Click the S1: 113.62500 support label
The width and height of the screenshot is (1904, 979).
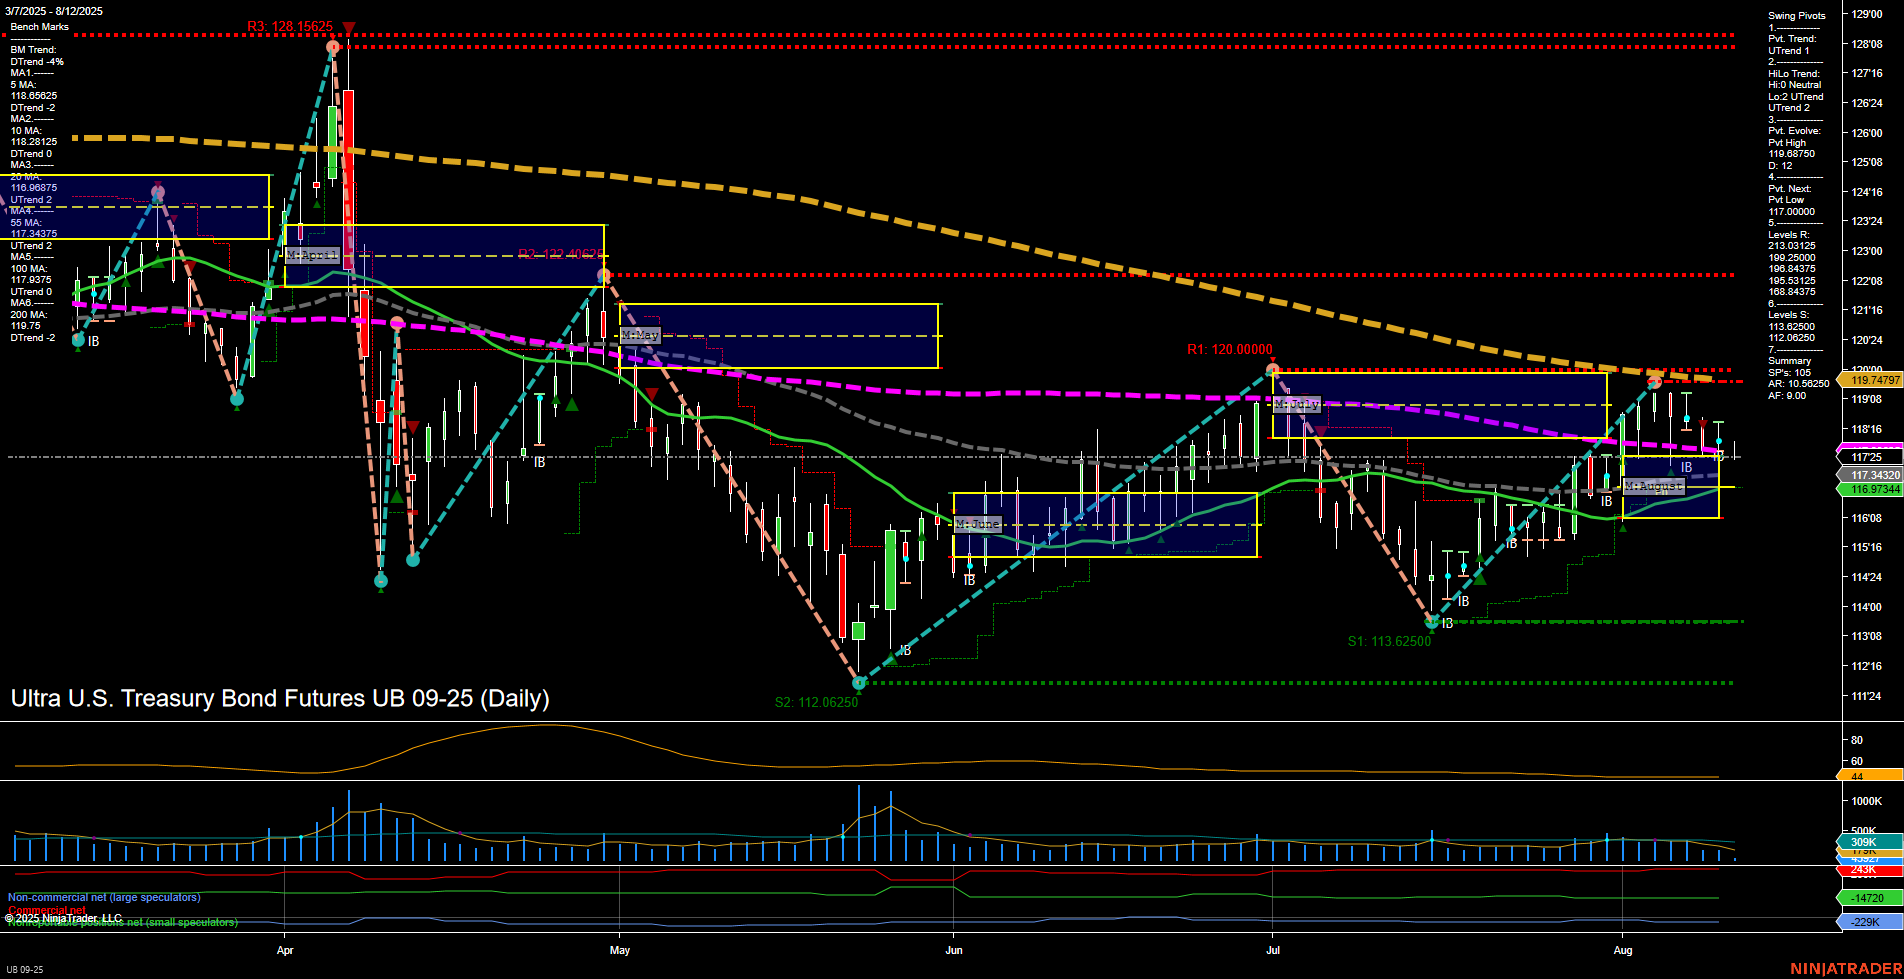pyautogui.click(x=1390, y=642)
